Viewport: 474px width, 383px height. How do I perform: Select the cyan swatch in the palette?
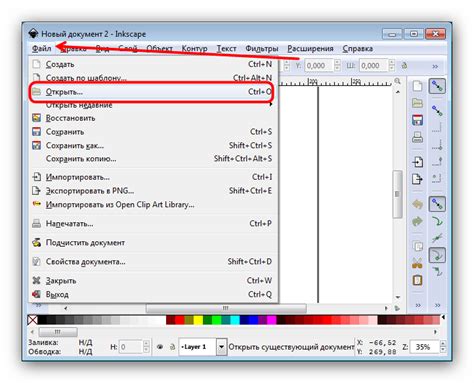point(235,320)
